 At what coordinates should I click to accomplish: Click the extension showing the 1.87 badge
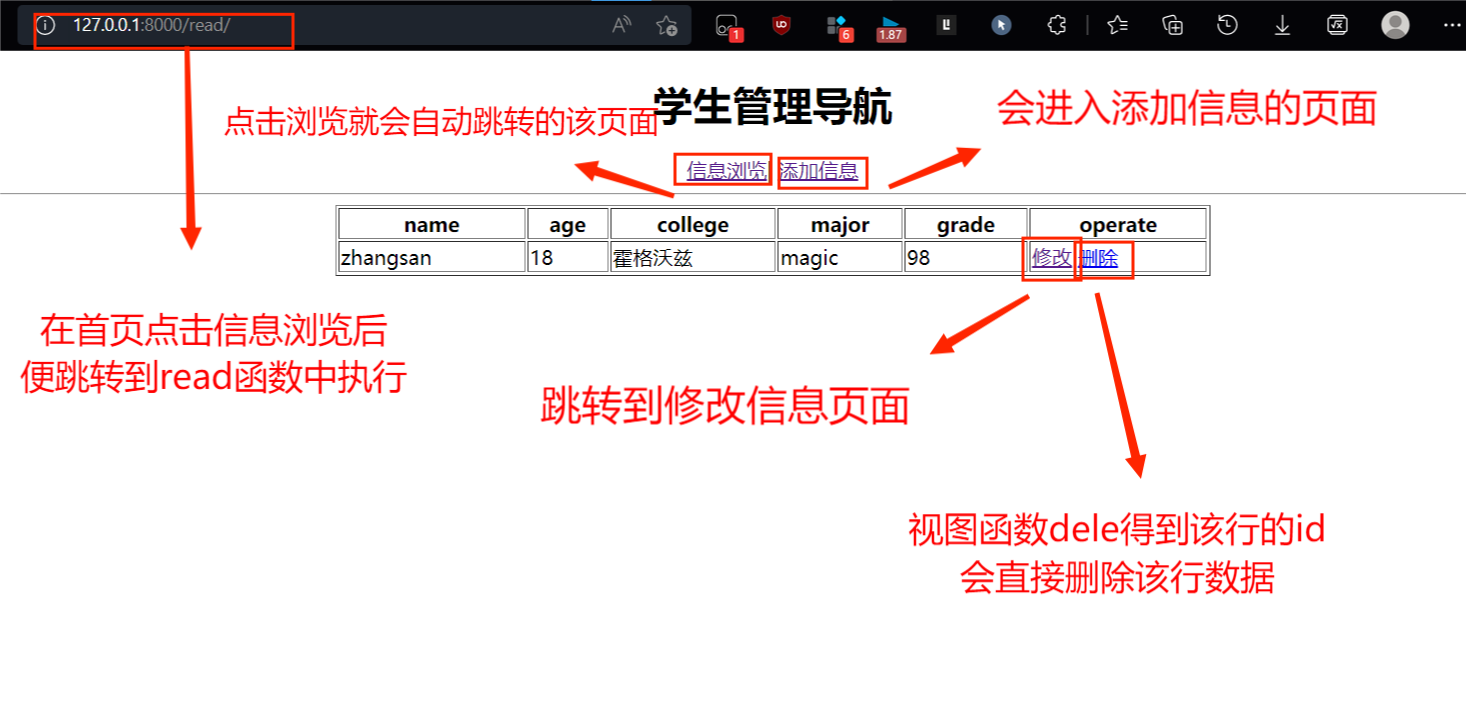click(x=889, y=24)
